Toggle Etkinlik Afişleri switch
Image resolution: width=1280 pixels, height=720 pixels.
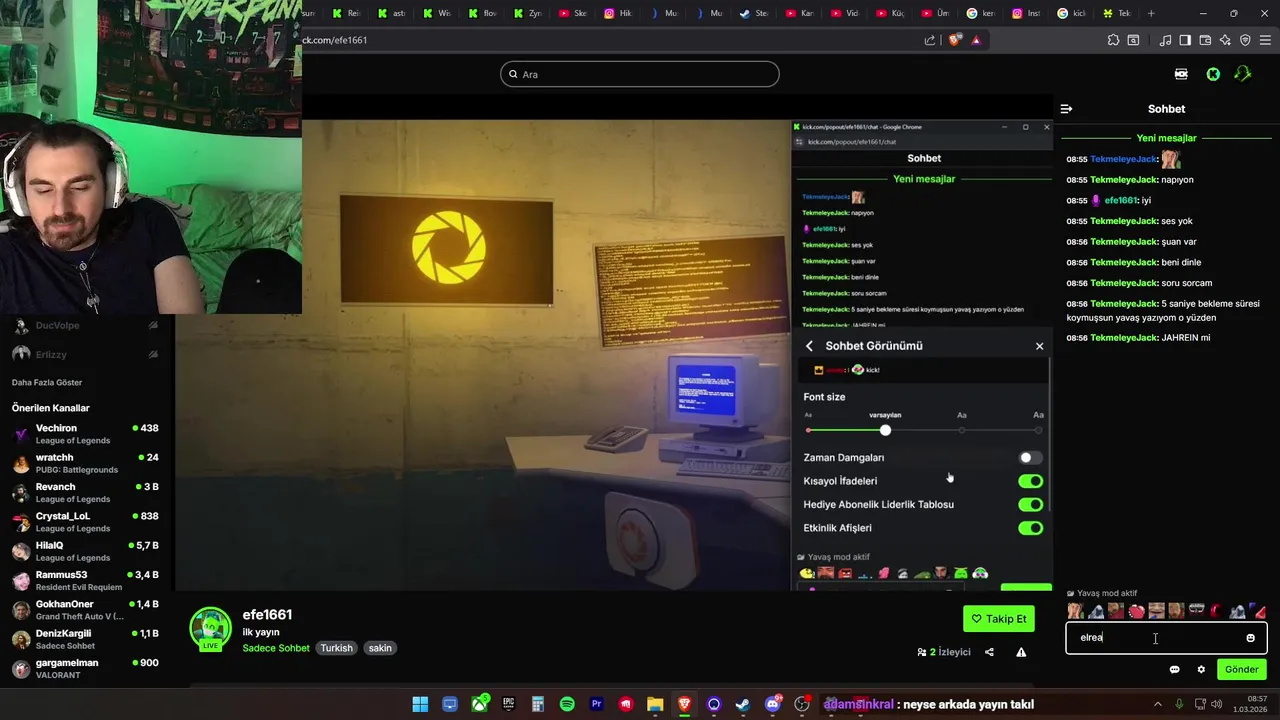pyautogui.click(x=1030, y=528)
